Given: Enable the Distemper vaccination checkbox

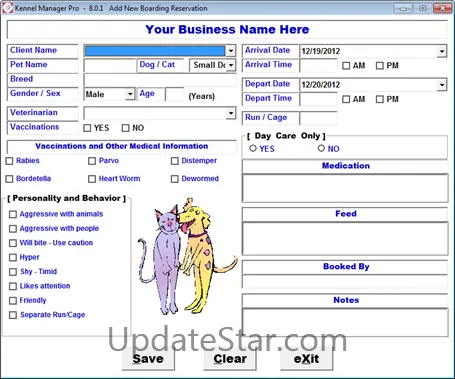Looking at the screenshot, I should (175, 161).
